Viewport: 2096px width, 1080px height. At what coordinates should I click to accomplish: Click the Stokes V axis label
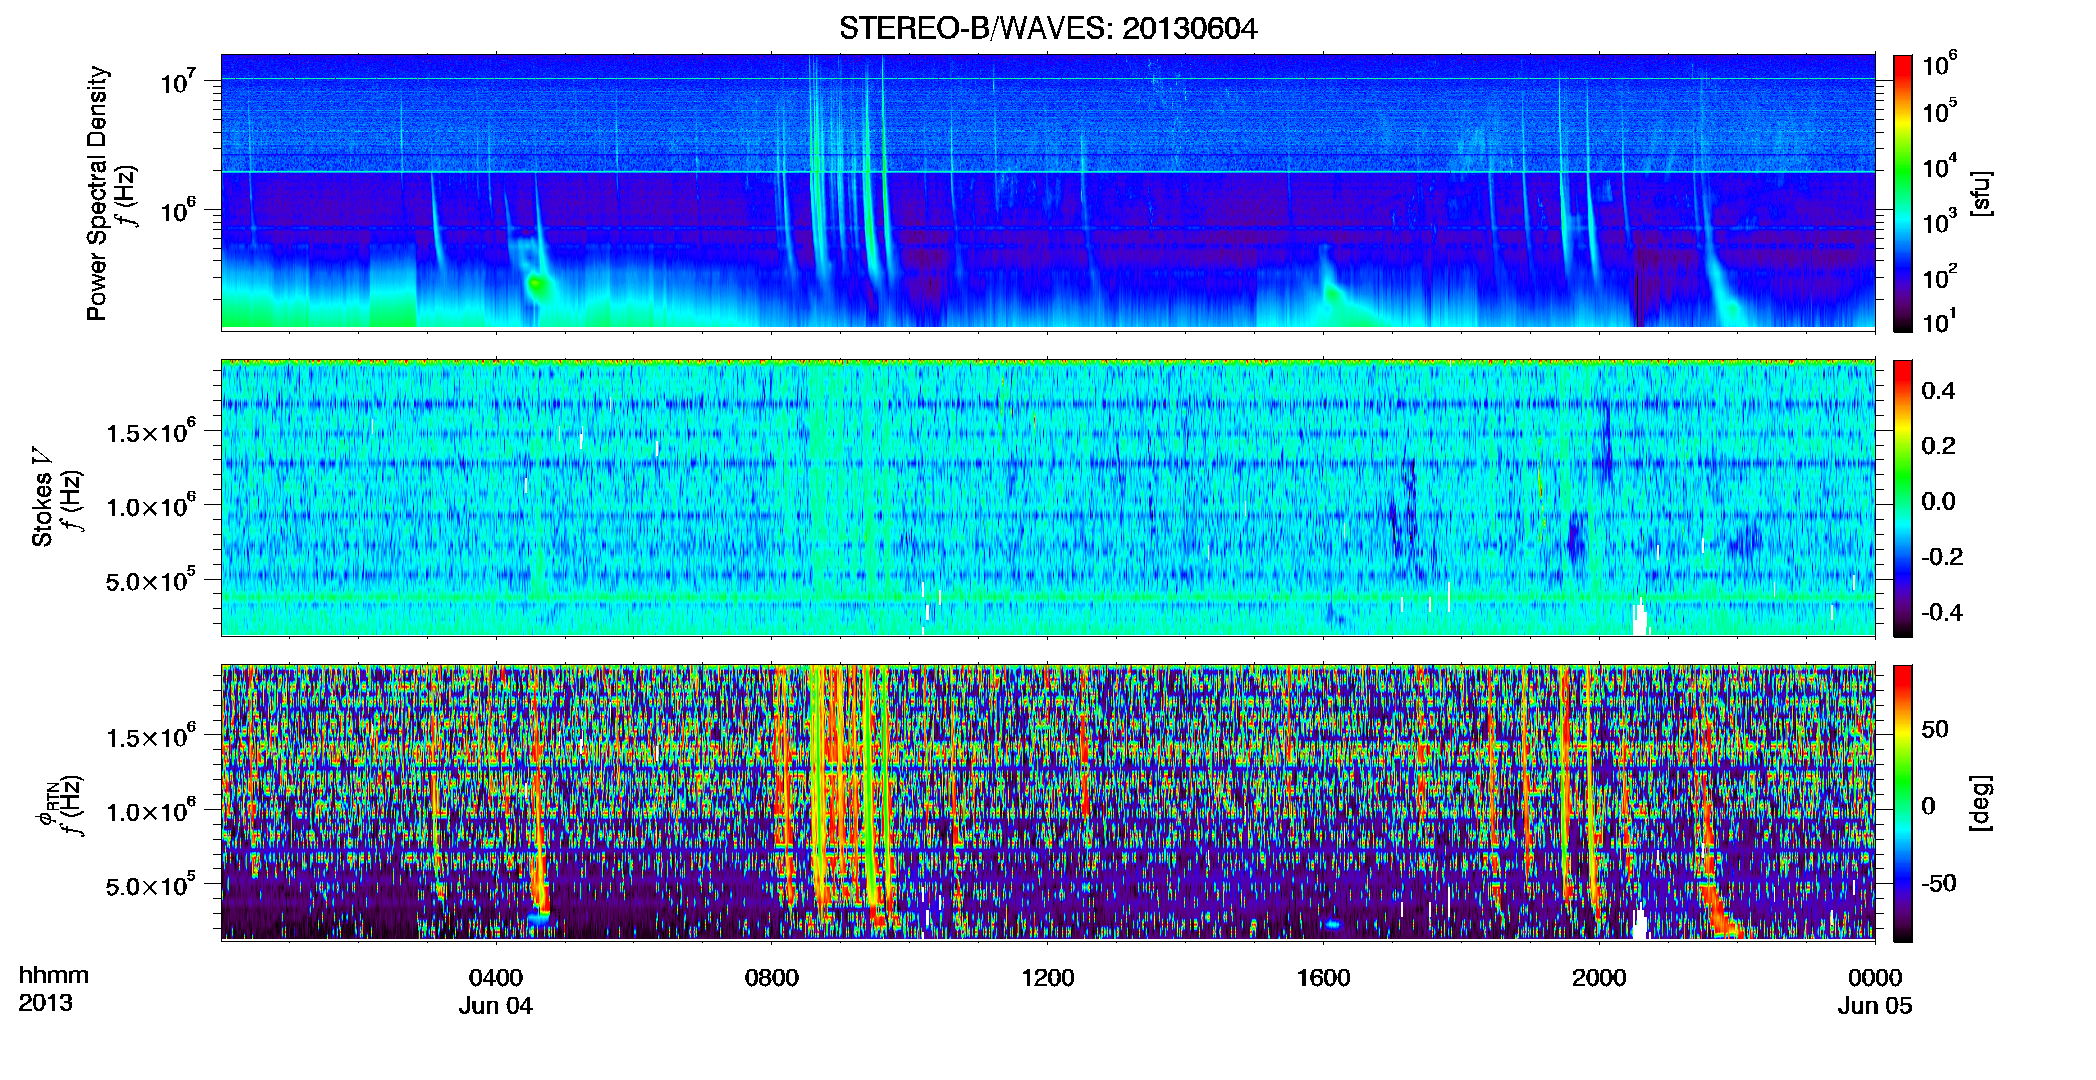click(x=42, y=497)
